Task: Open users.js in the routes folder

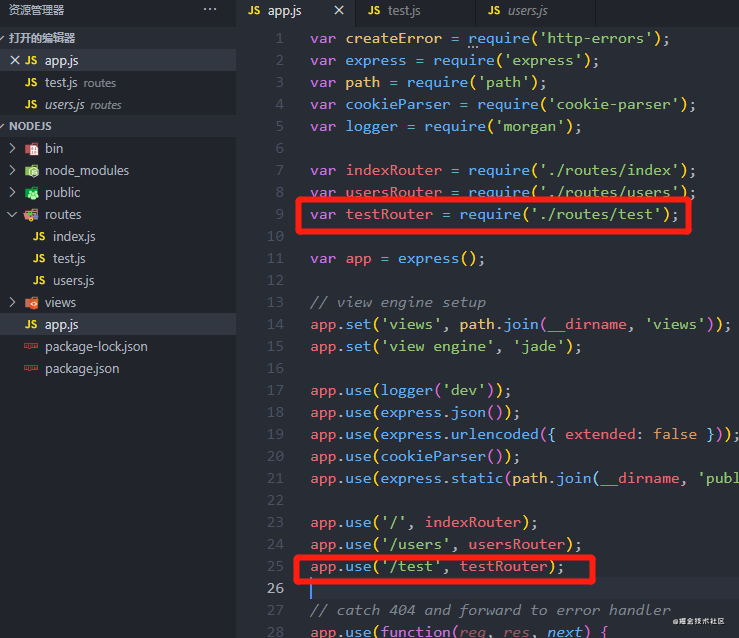Action: click(x=74, y=281)
